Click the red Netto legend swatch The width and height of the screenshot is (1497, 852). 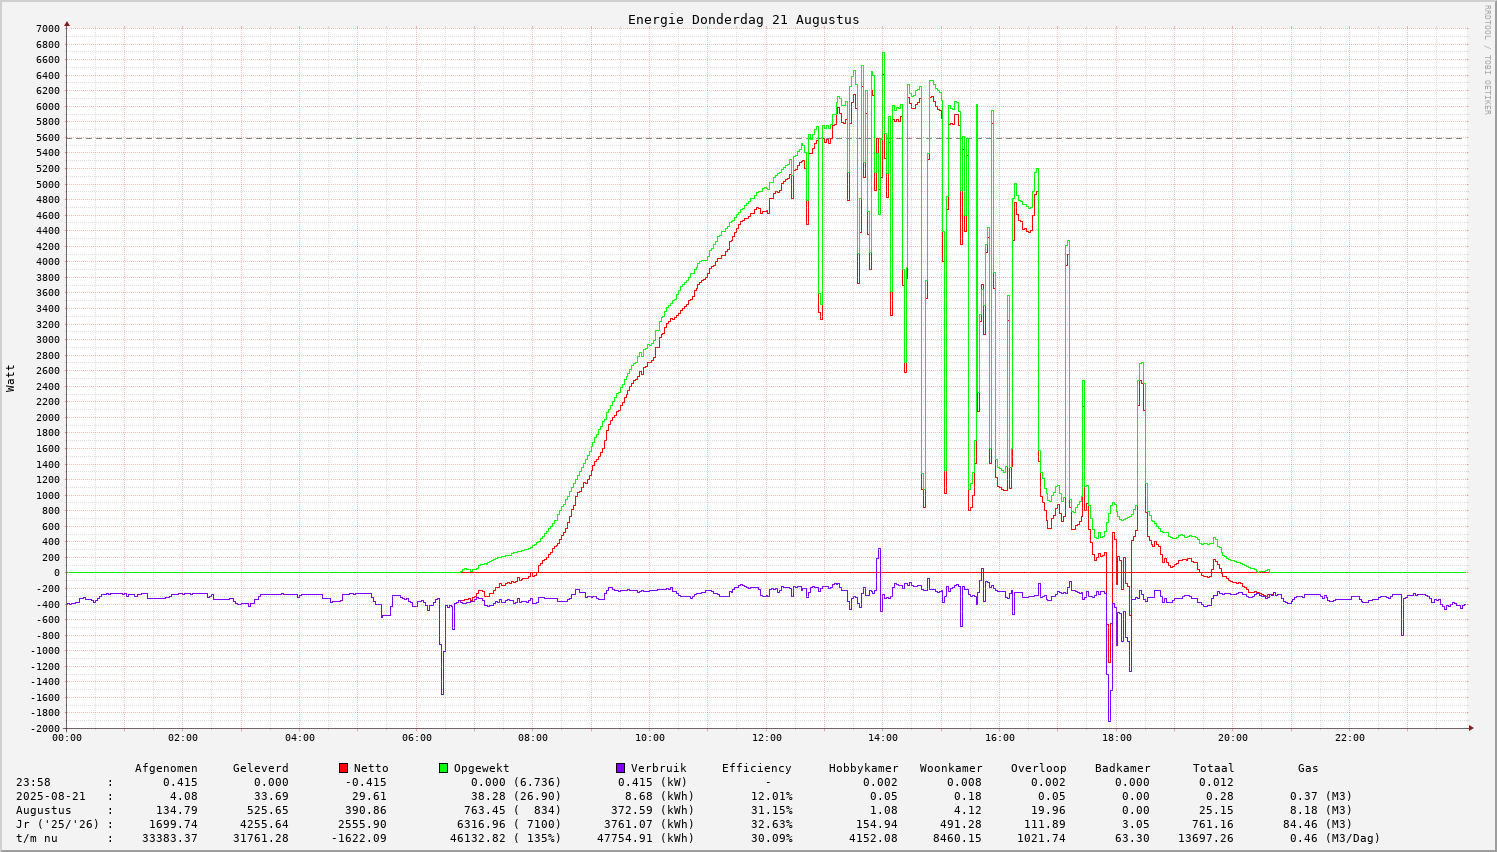pos(344,768)
